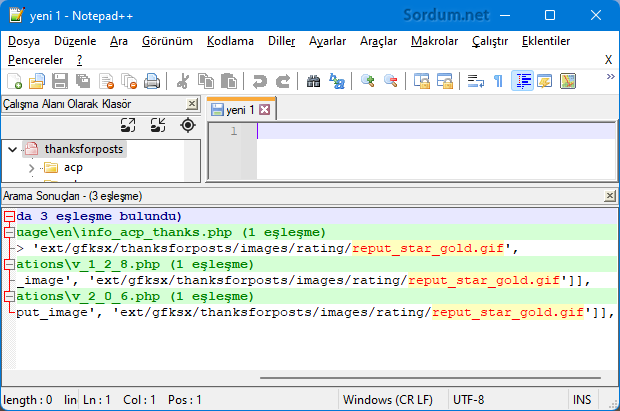
Task: Open the Araçlar menu
Action: 378,41
